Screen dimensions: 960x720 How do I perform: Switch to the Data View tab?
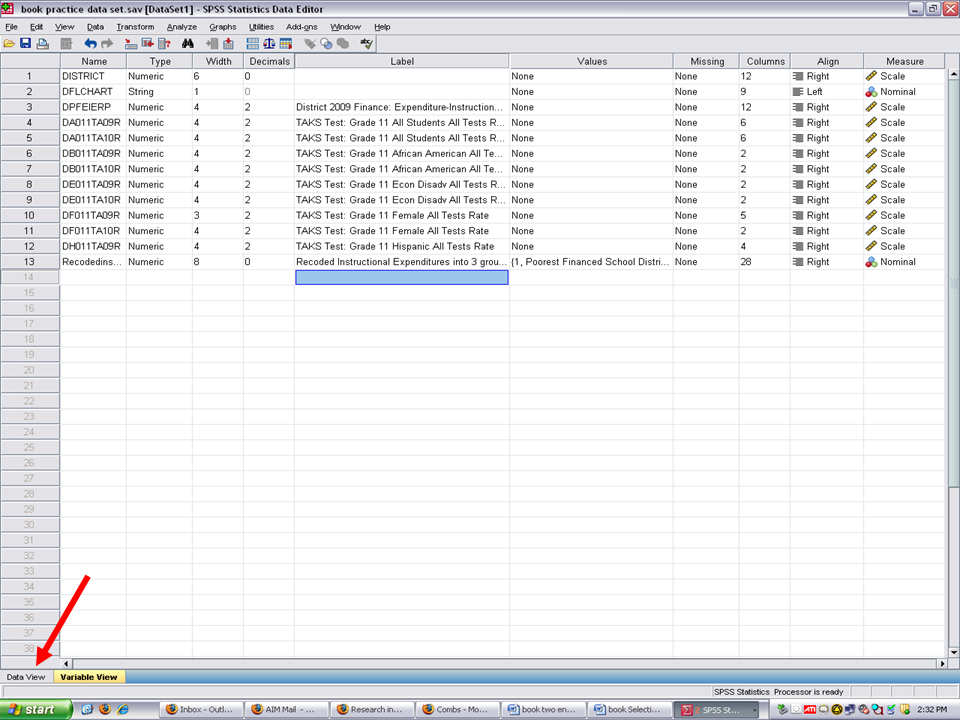click(26, 677)
